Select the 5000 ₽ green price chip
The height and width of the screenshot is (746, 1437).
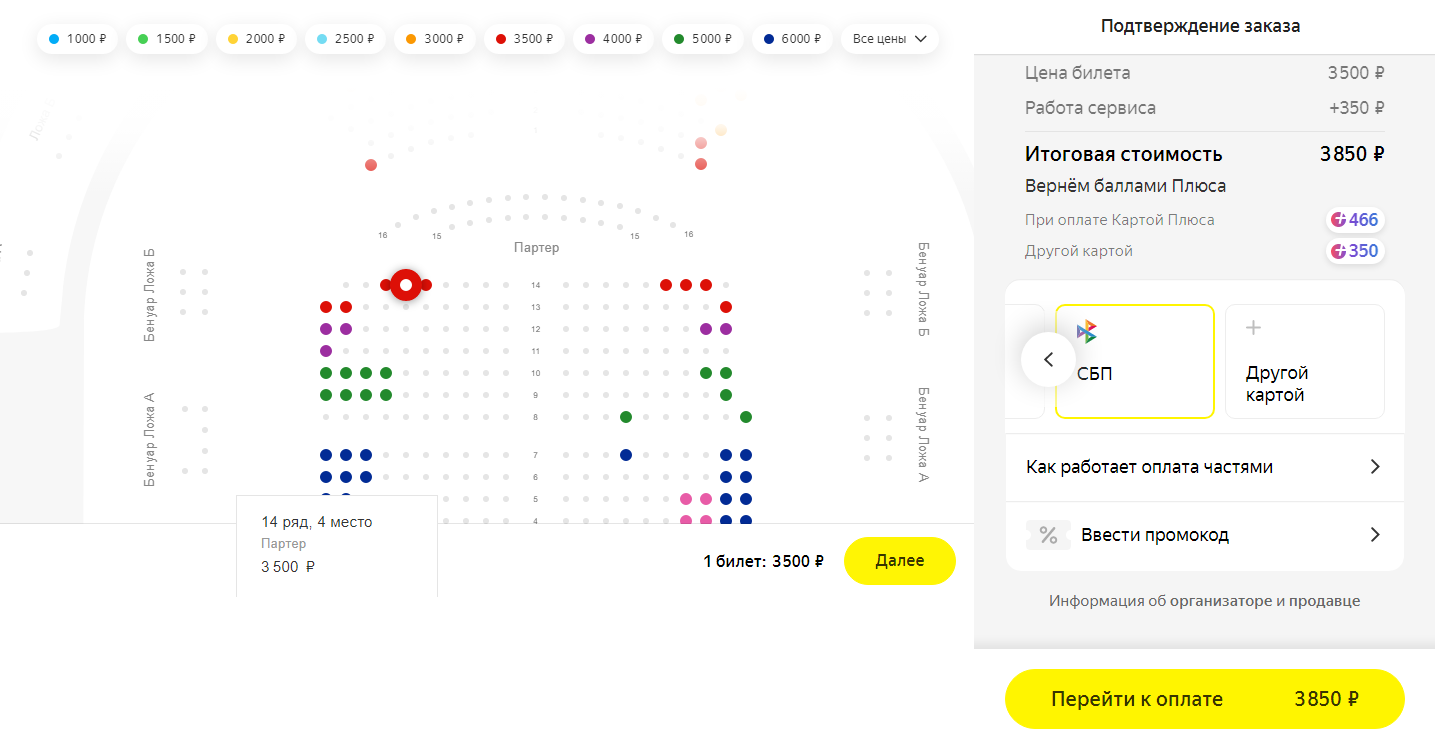pyautogui.click(x=702, y=39)
